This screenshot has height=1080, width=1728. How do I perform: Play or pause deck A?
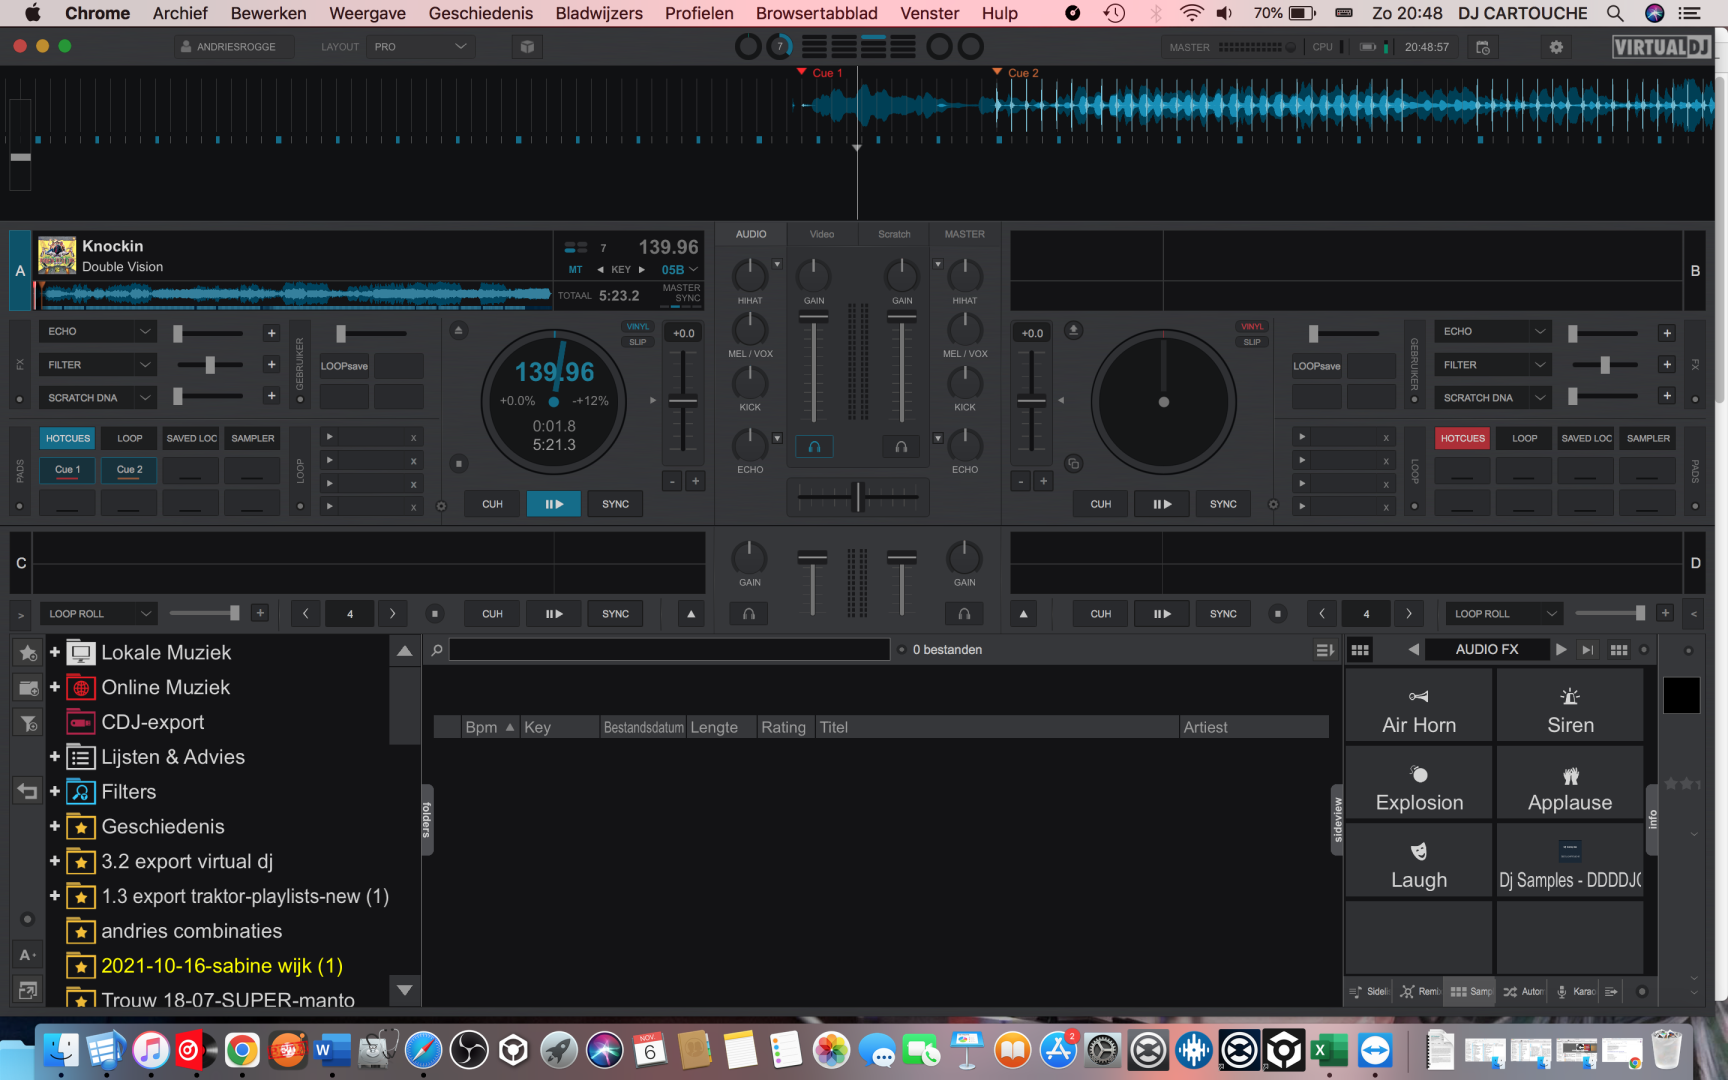[x=553, y=504]
